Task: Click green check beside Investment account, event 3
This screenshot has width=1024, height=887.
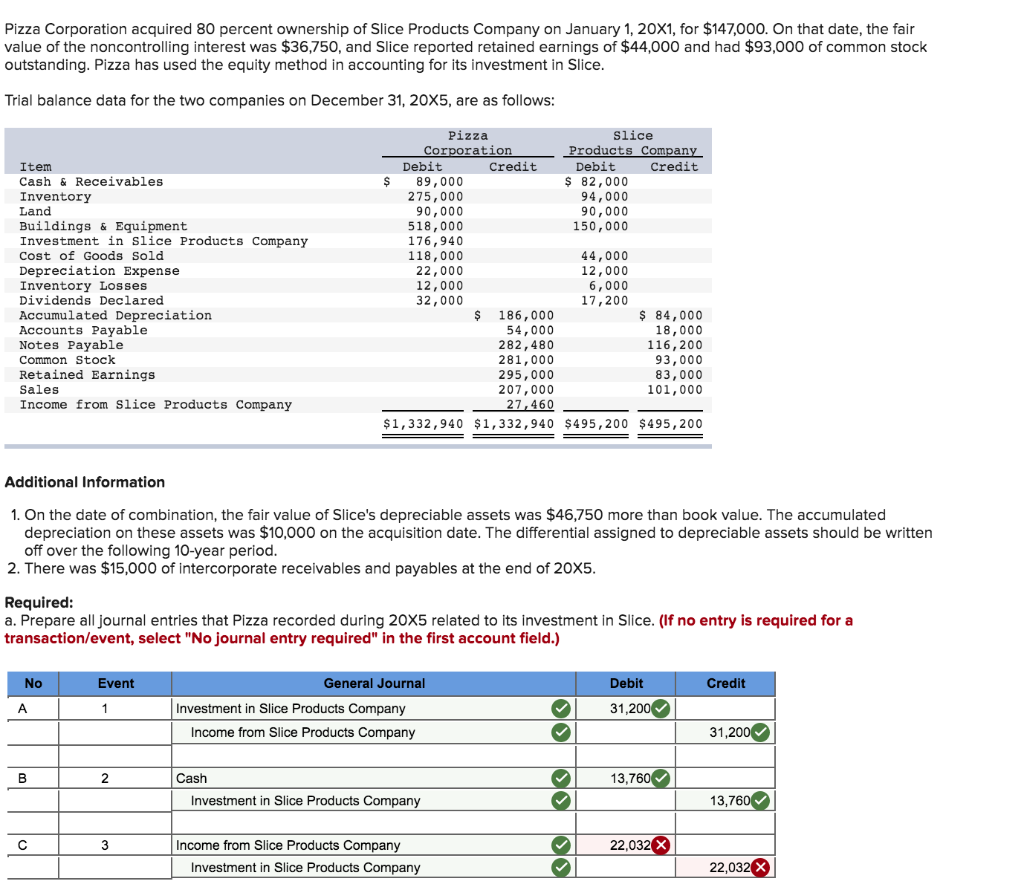Action: pos(561,867)
